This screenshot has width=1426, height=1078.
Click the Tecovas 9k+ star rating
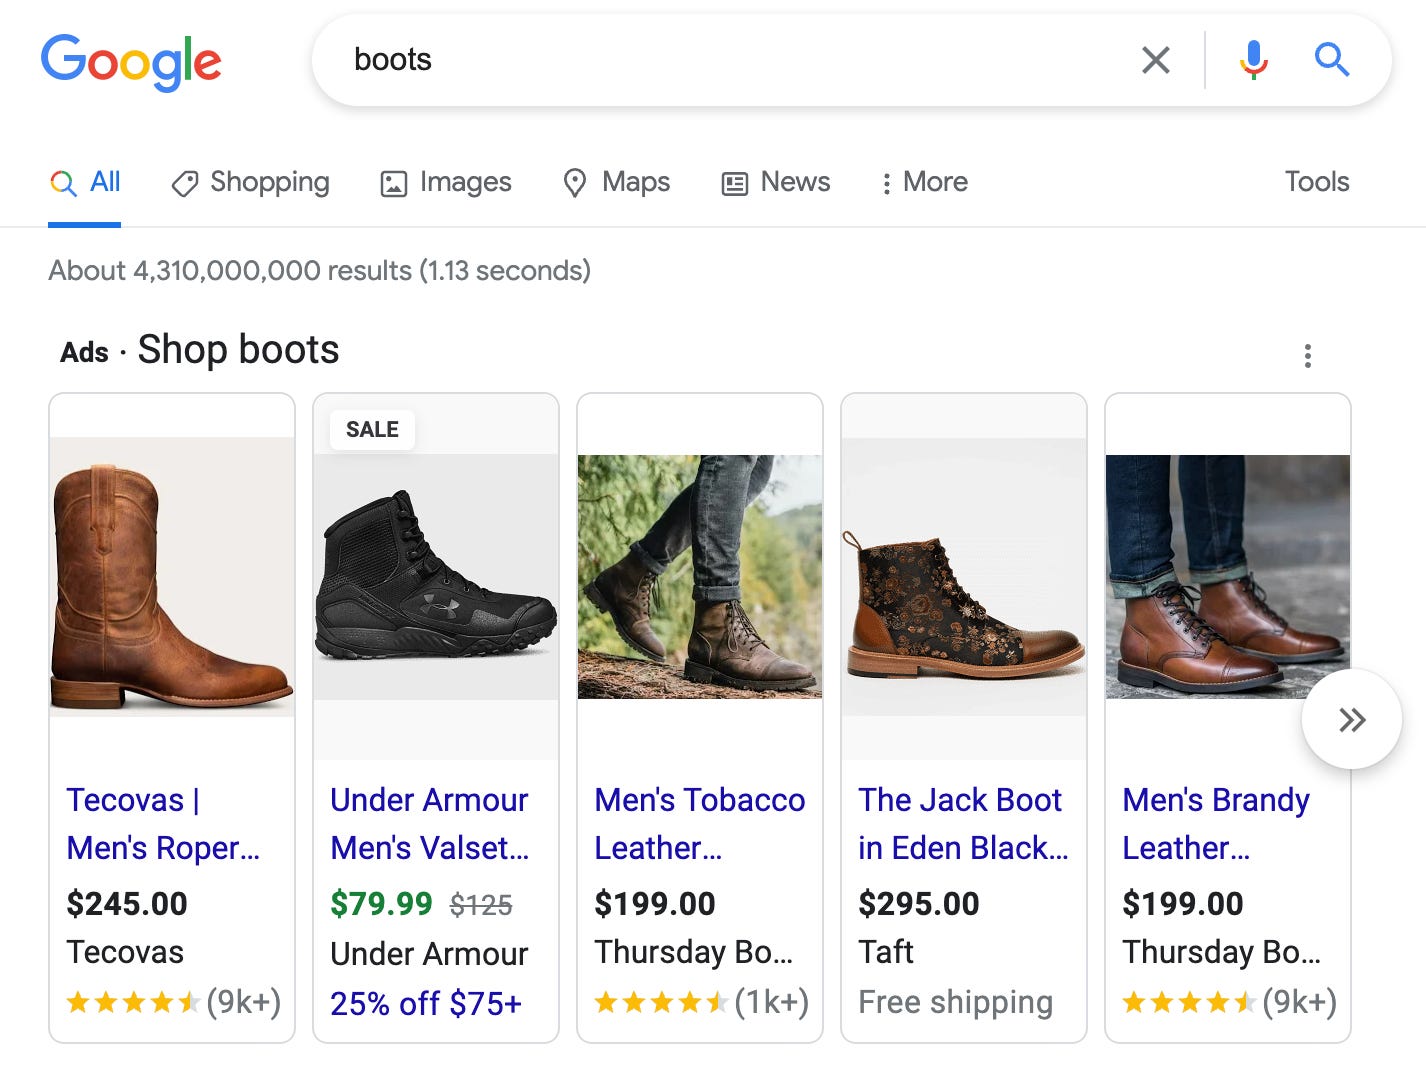(x=174, y=1002)
